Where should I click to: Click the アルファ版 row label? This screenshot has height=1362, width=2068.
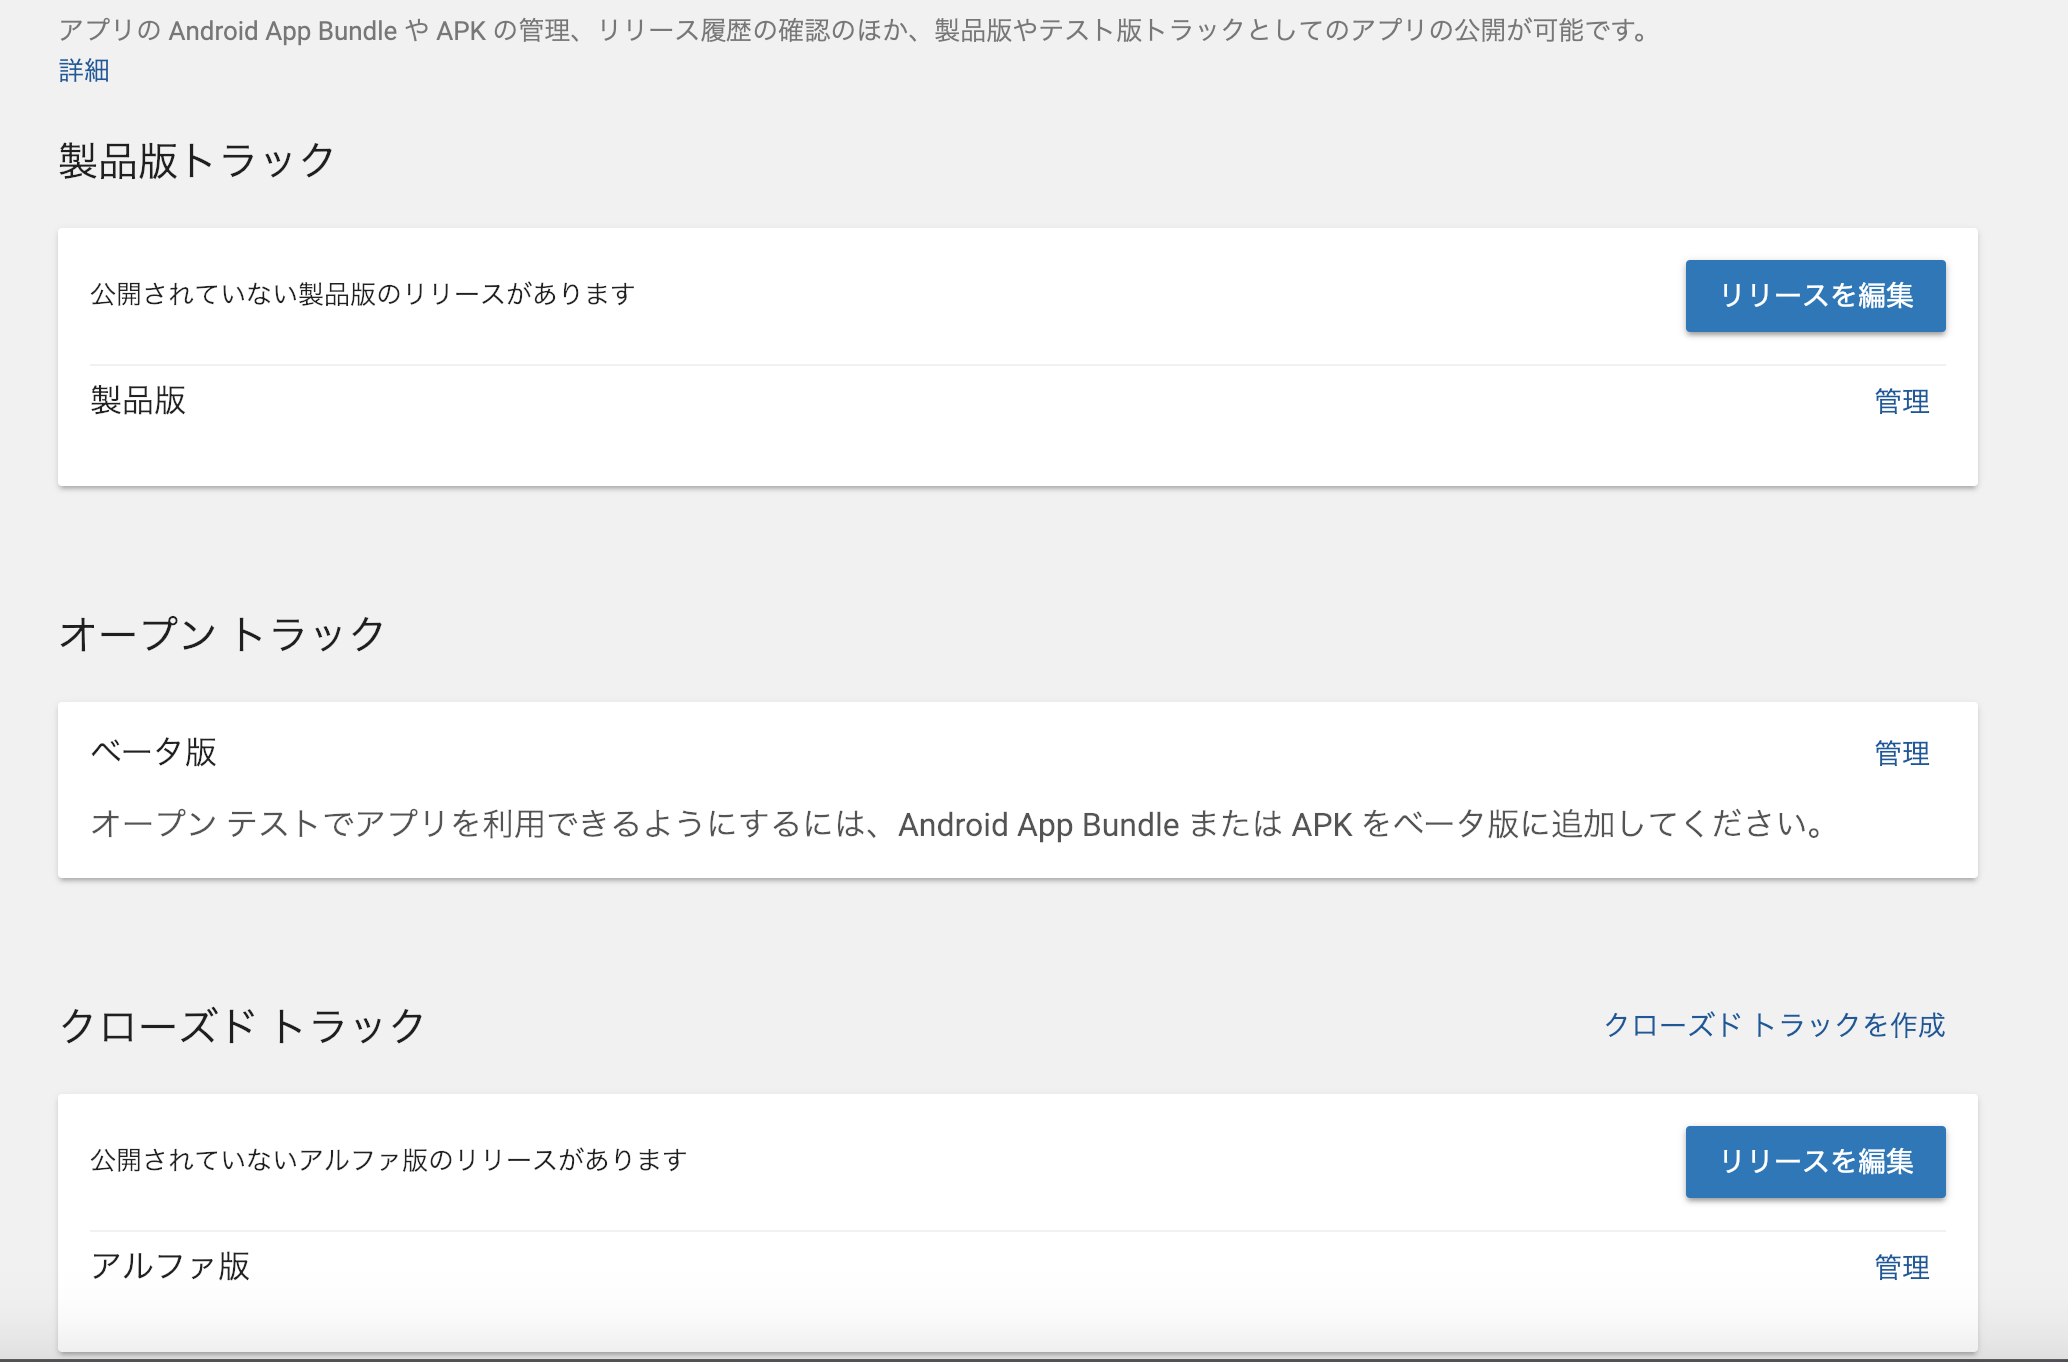[170, 1267]
